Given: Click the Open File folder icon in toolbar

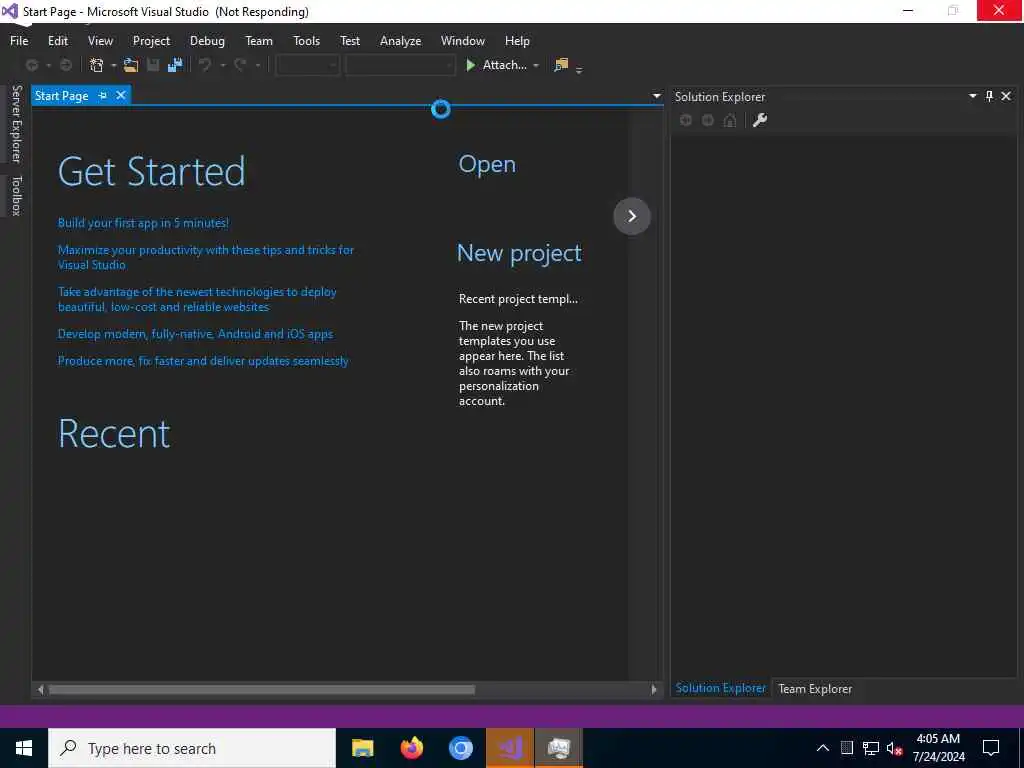Looking at the screenshot, I should tap(131, 65).
